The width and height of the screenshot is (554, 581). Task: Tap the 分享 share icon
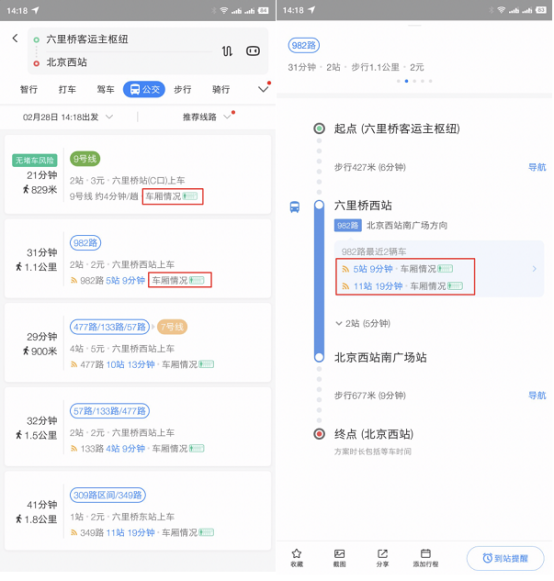coord(382,558)
